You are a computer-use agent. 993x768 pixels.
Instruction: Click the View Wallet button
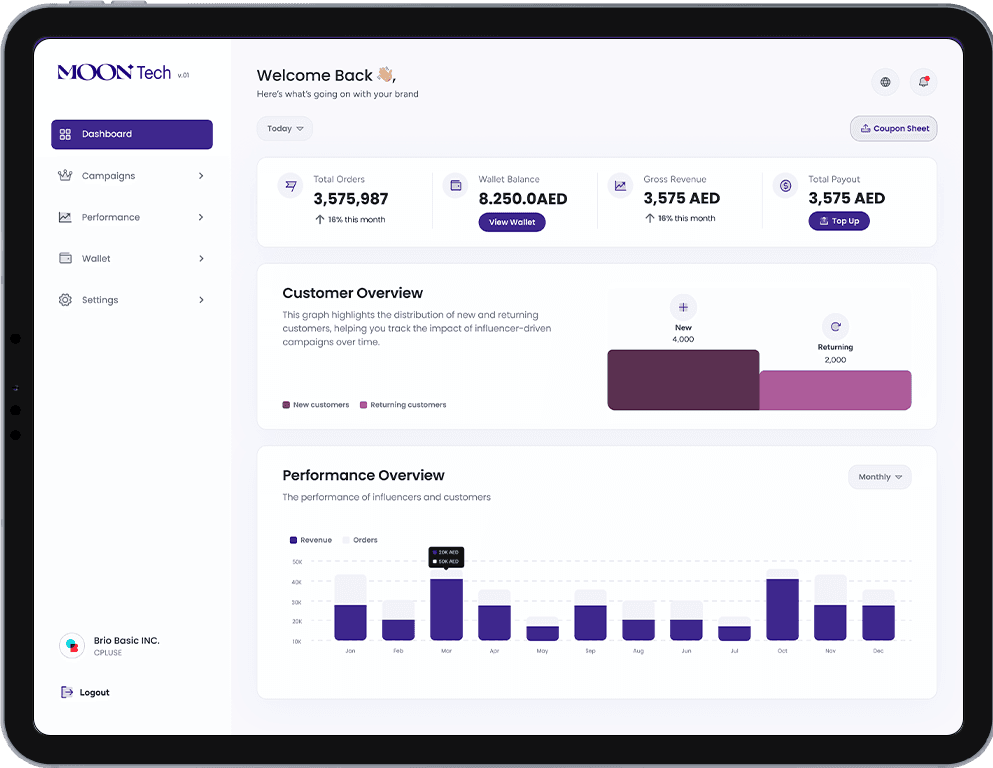(x=512, y=222)
